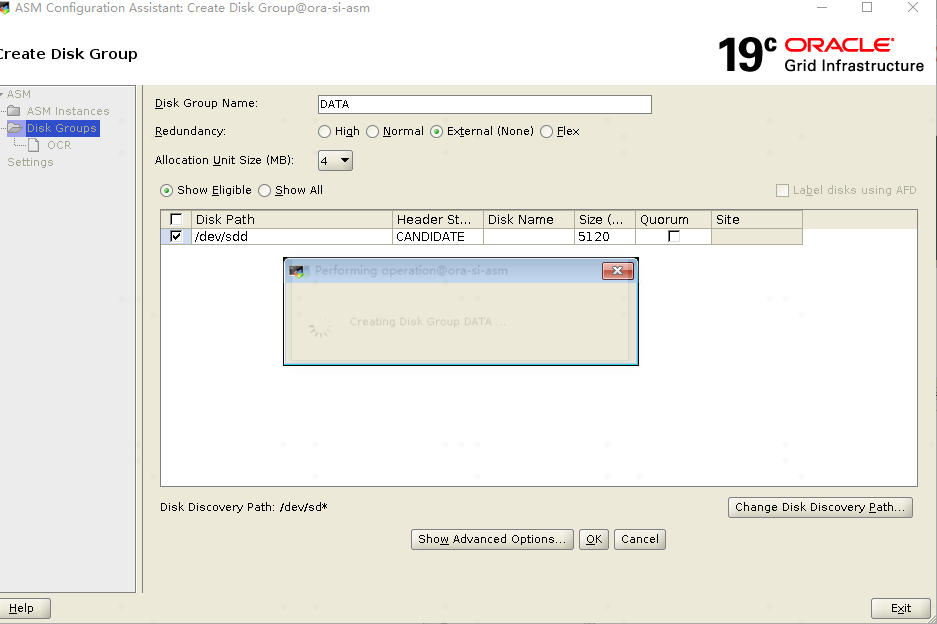
Task: Click the ASM Instances folder icon
Action: pos(14,111)
